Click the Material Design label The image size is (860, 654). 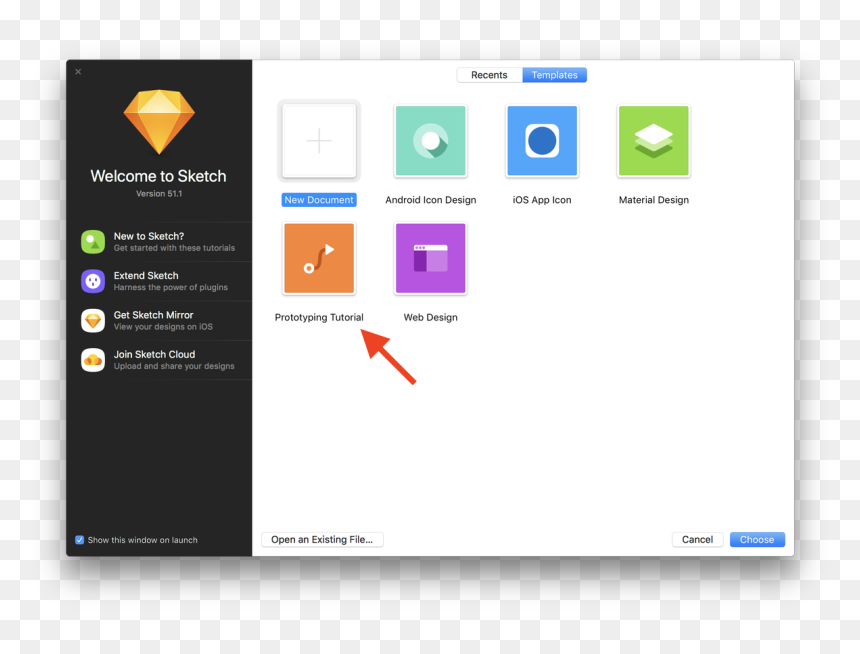(x=653, y=200)
